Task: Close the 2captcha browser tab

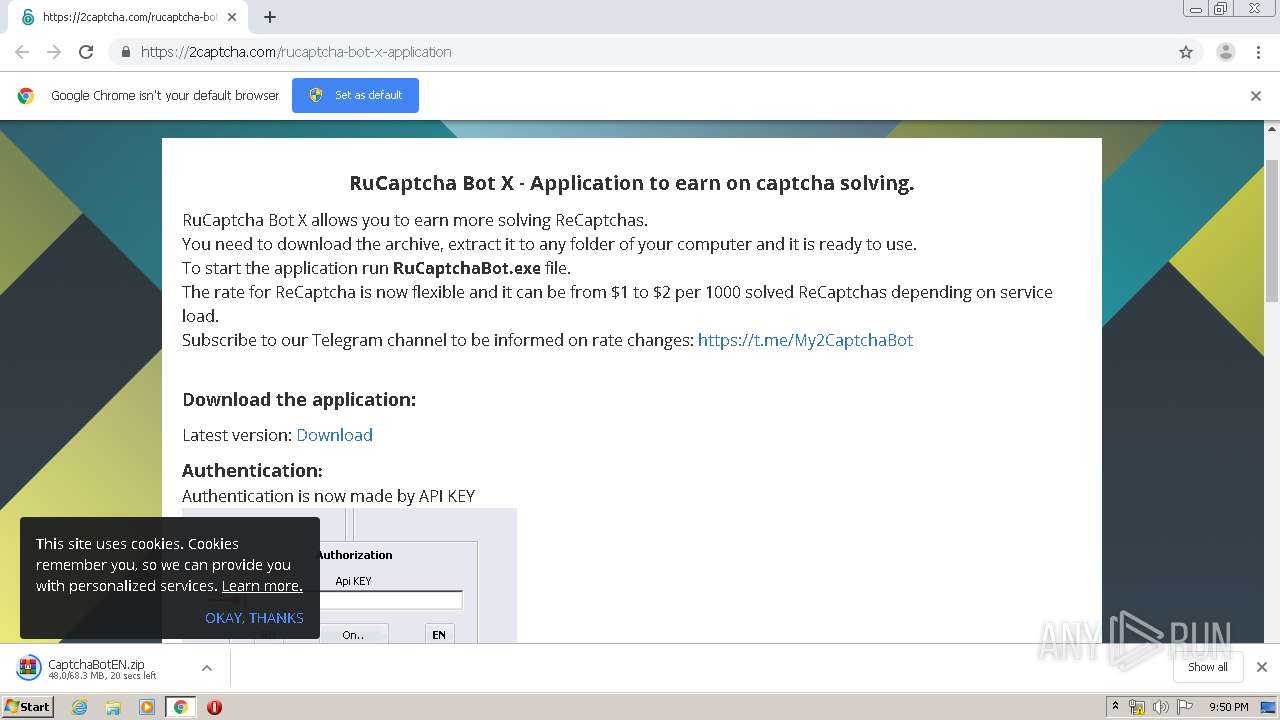Action: click(x=232, y=17)
